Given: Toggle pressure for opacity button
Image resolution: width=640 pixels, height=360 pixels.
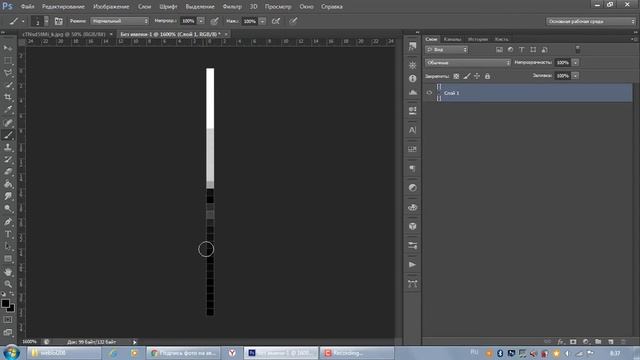Looking at the screenshot, I should click(214, 21).
